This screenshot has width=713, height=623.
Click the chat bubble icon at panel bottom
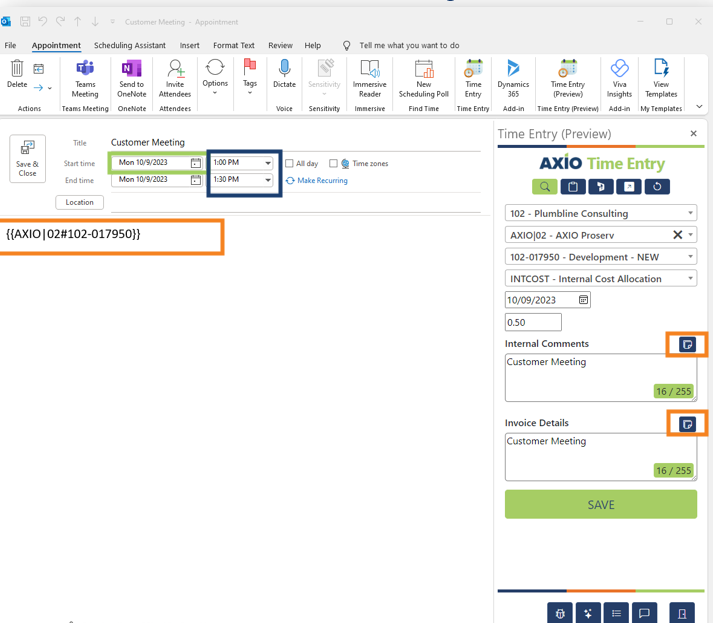(644, 613)
